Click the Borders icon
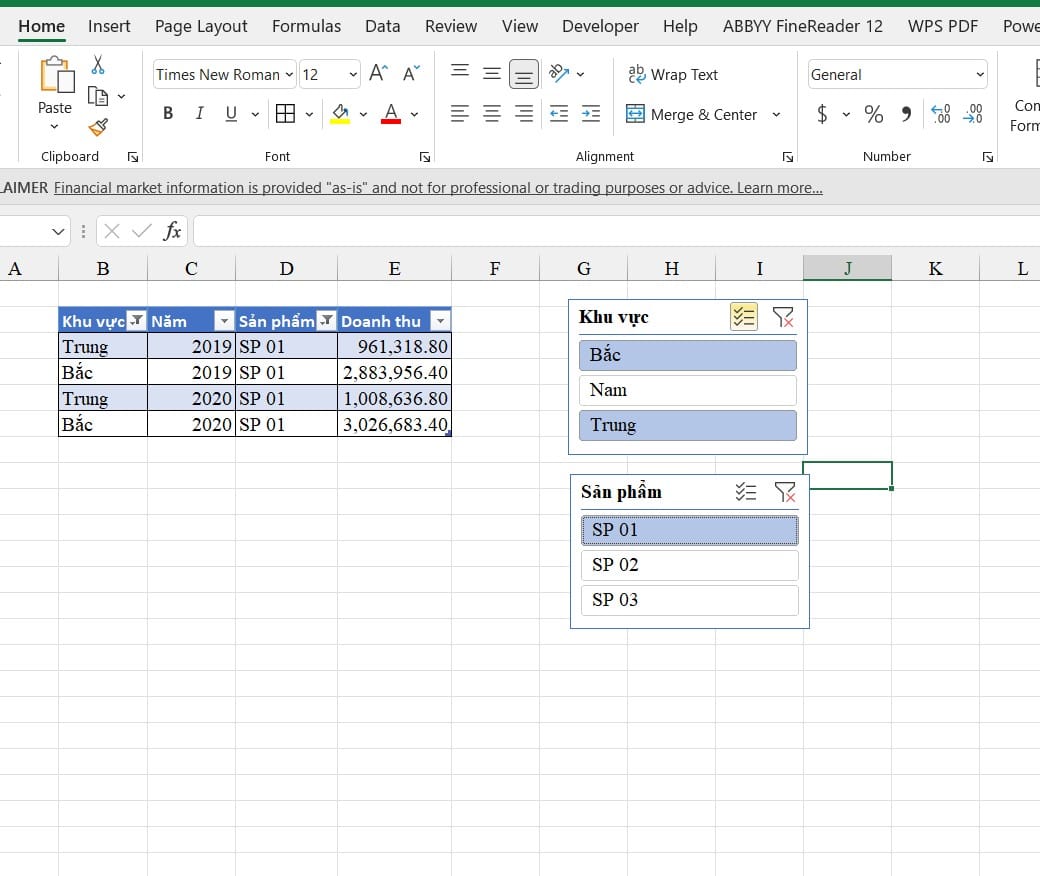This screenshot has height=876, width=1040. (x=285, y=113)
